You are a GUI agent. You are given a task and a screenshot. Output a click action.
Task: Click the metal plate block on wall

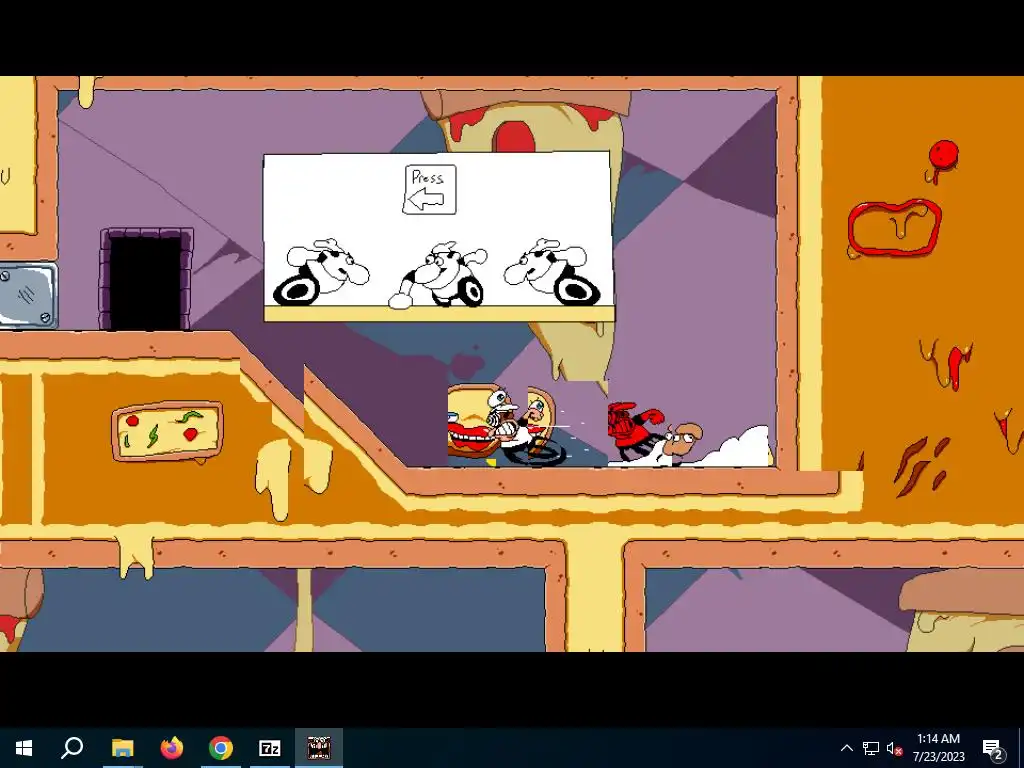pyautogui.click(x=28, y=295)
